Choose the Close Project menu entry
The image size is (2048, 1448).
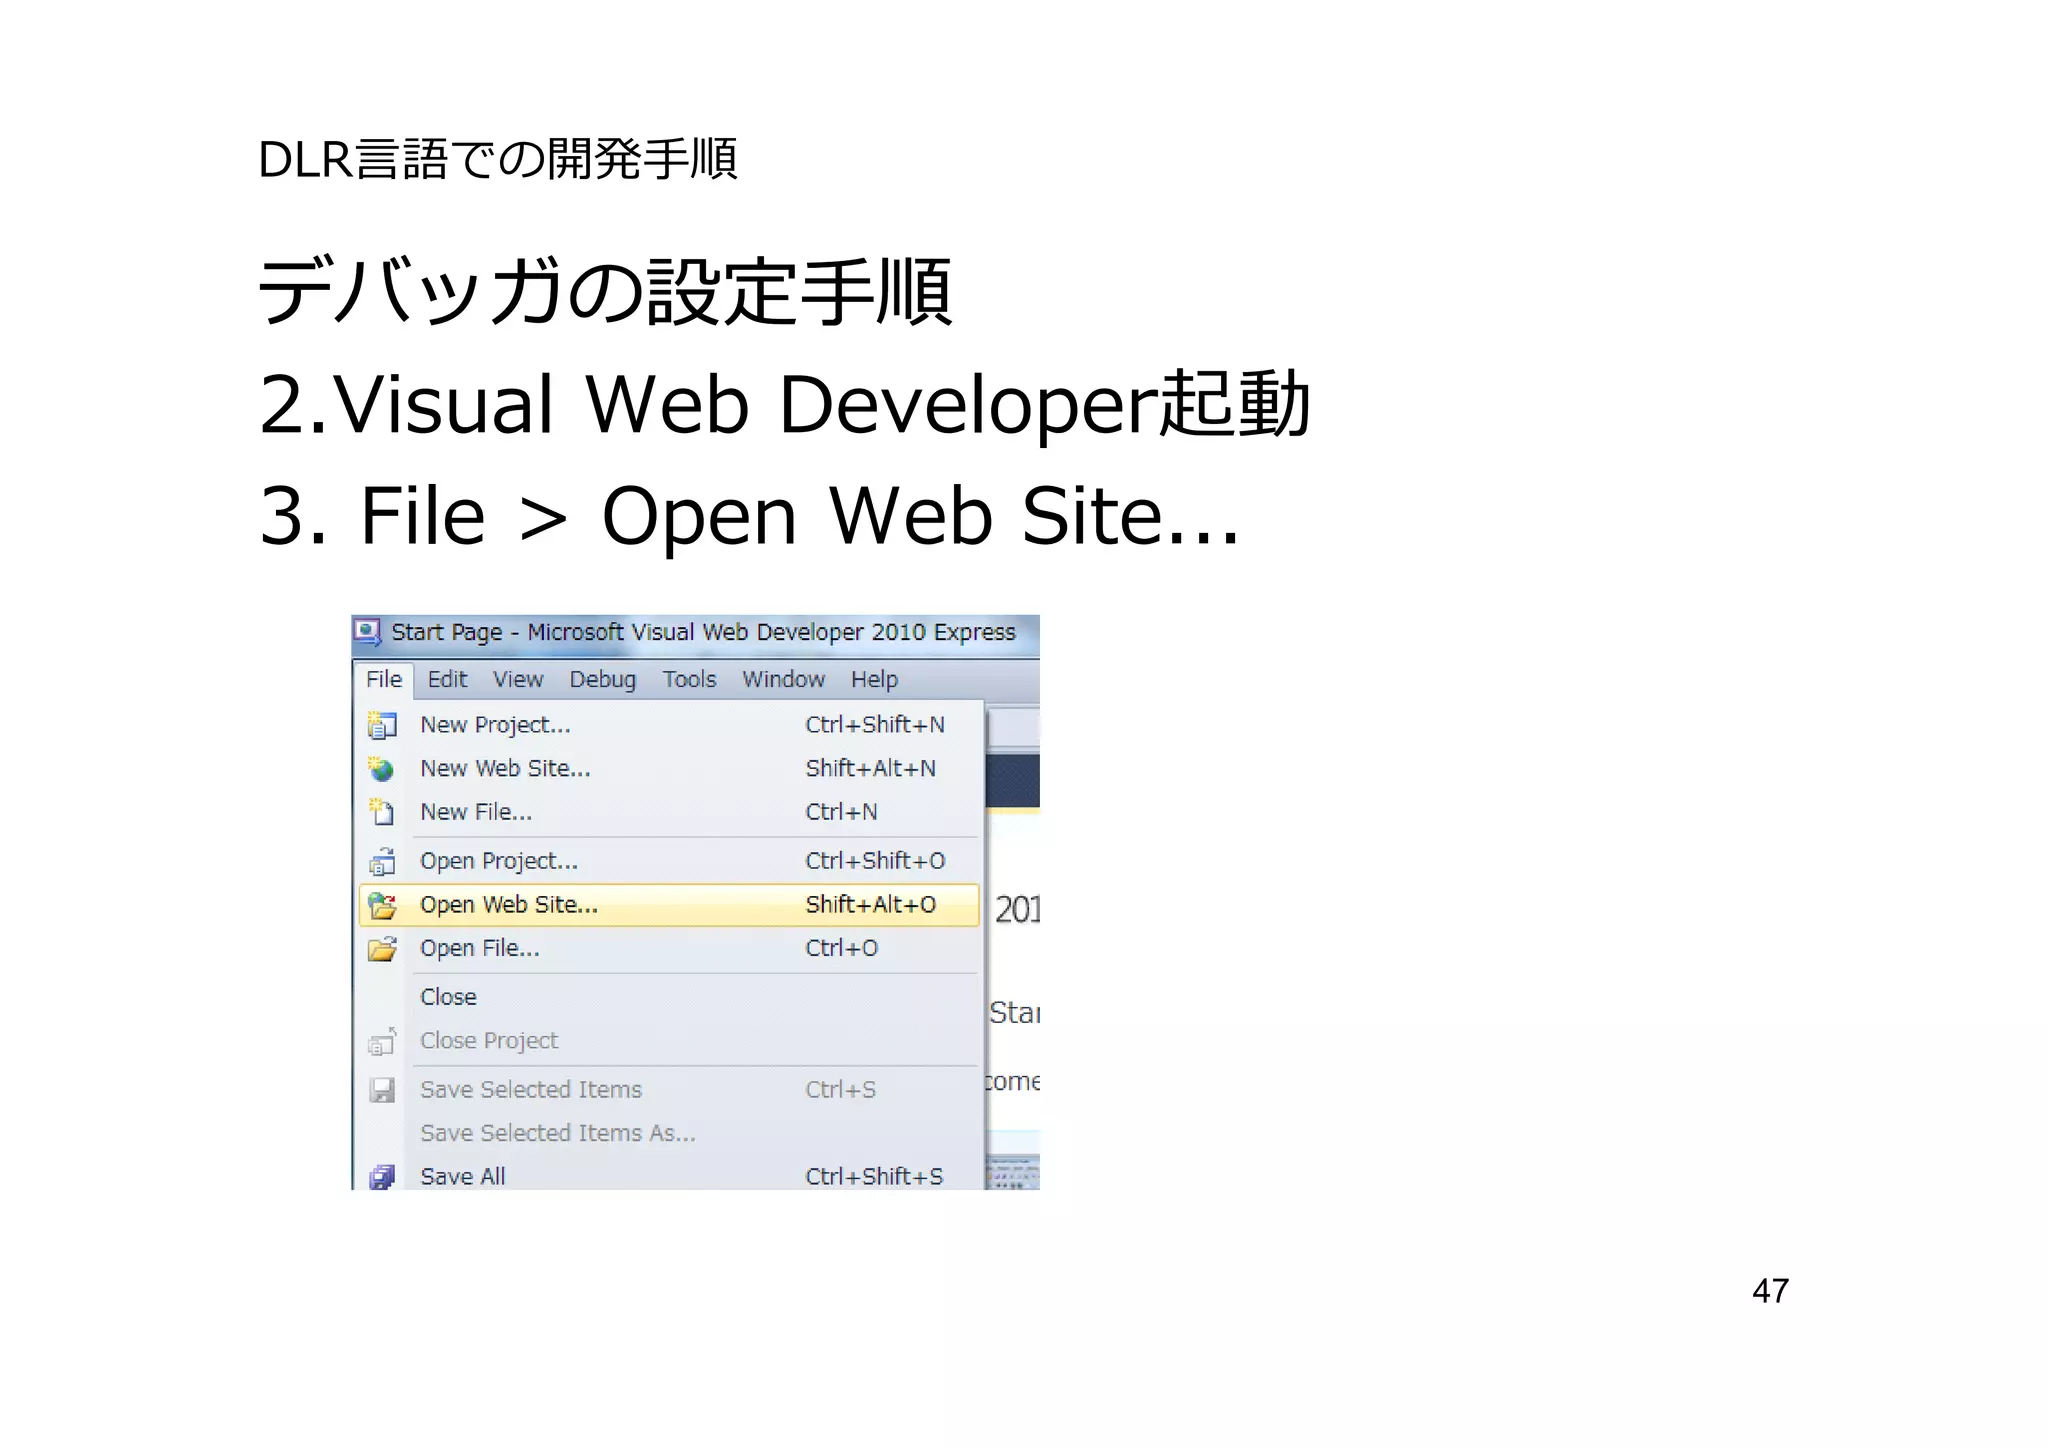click(668, 1041)
